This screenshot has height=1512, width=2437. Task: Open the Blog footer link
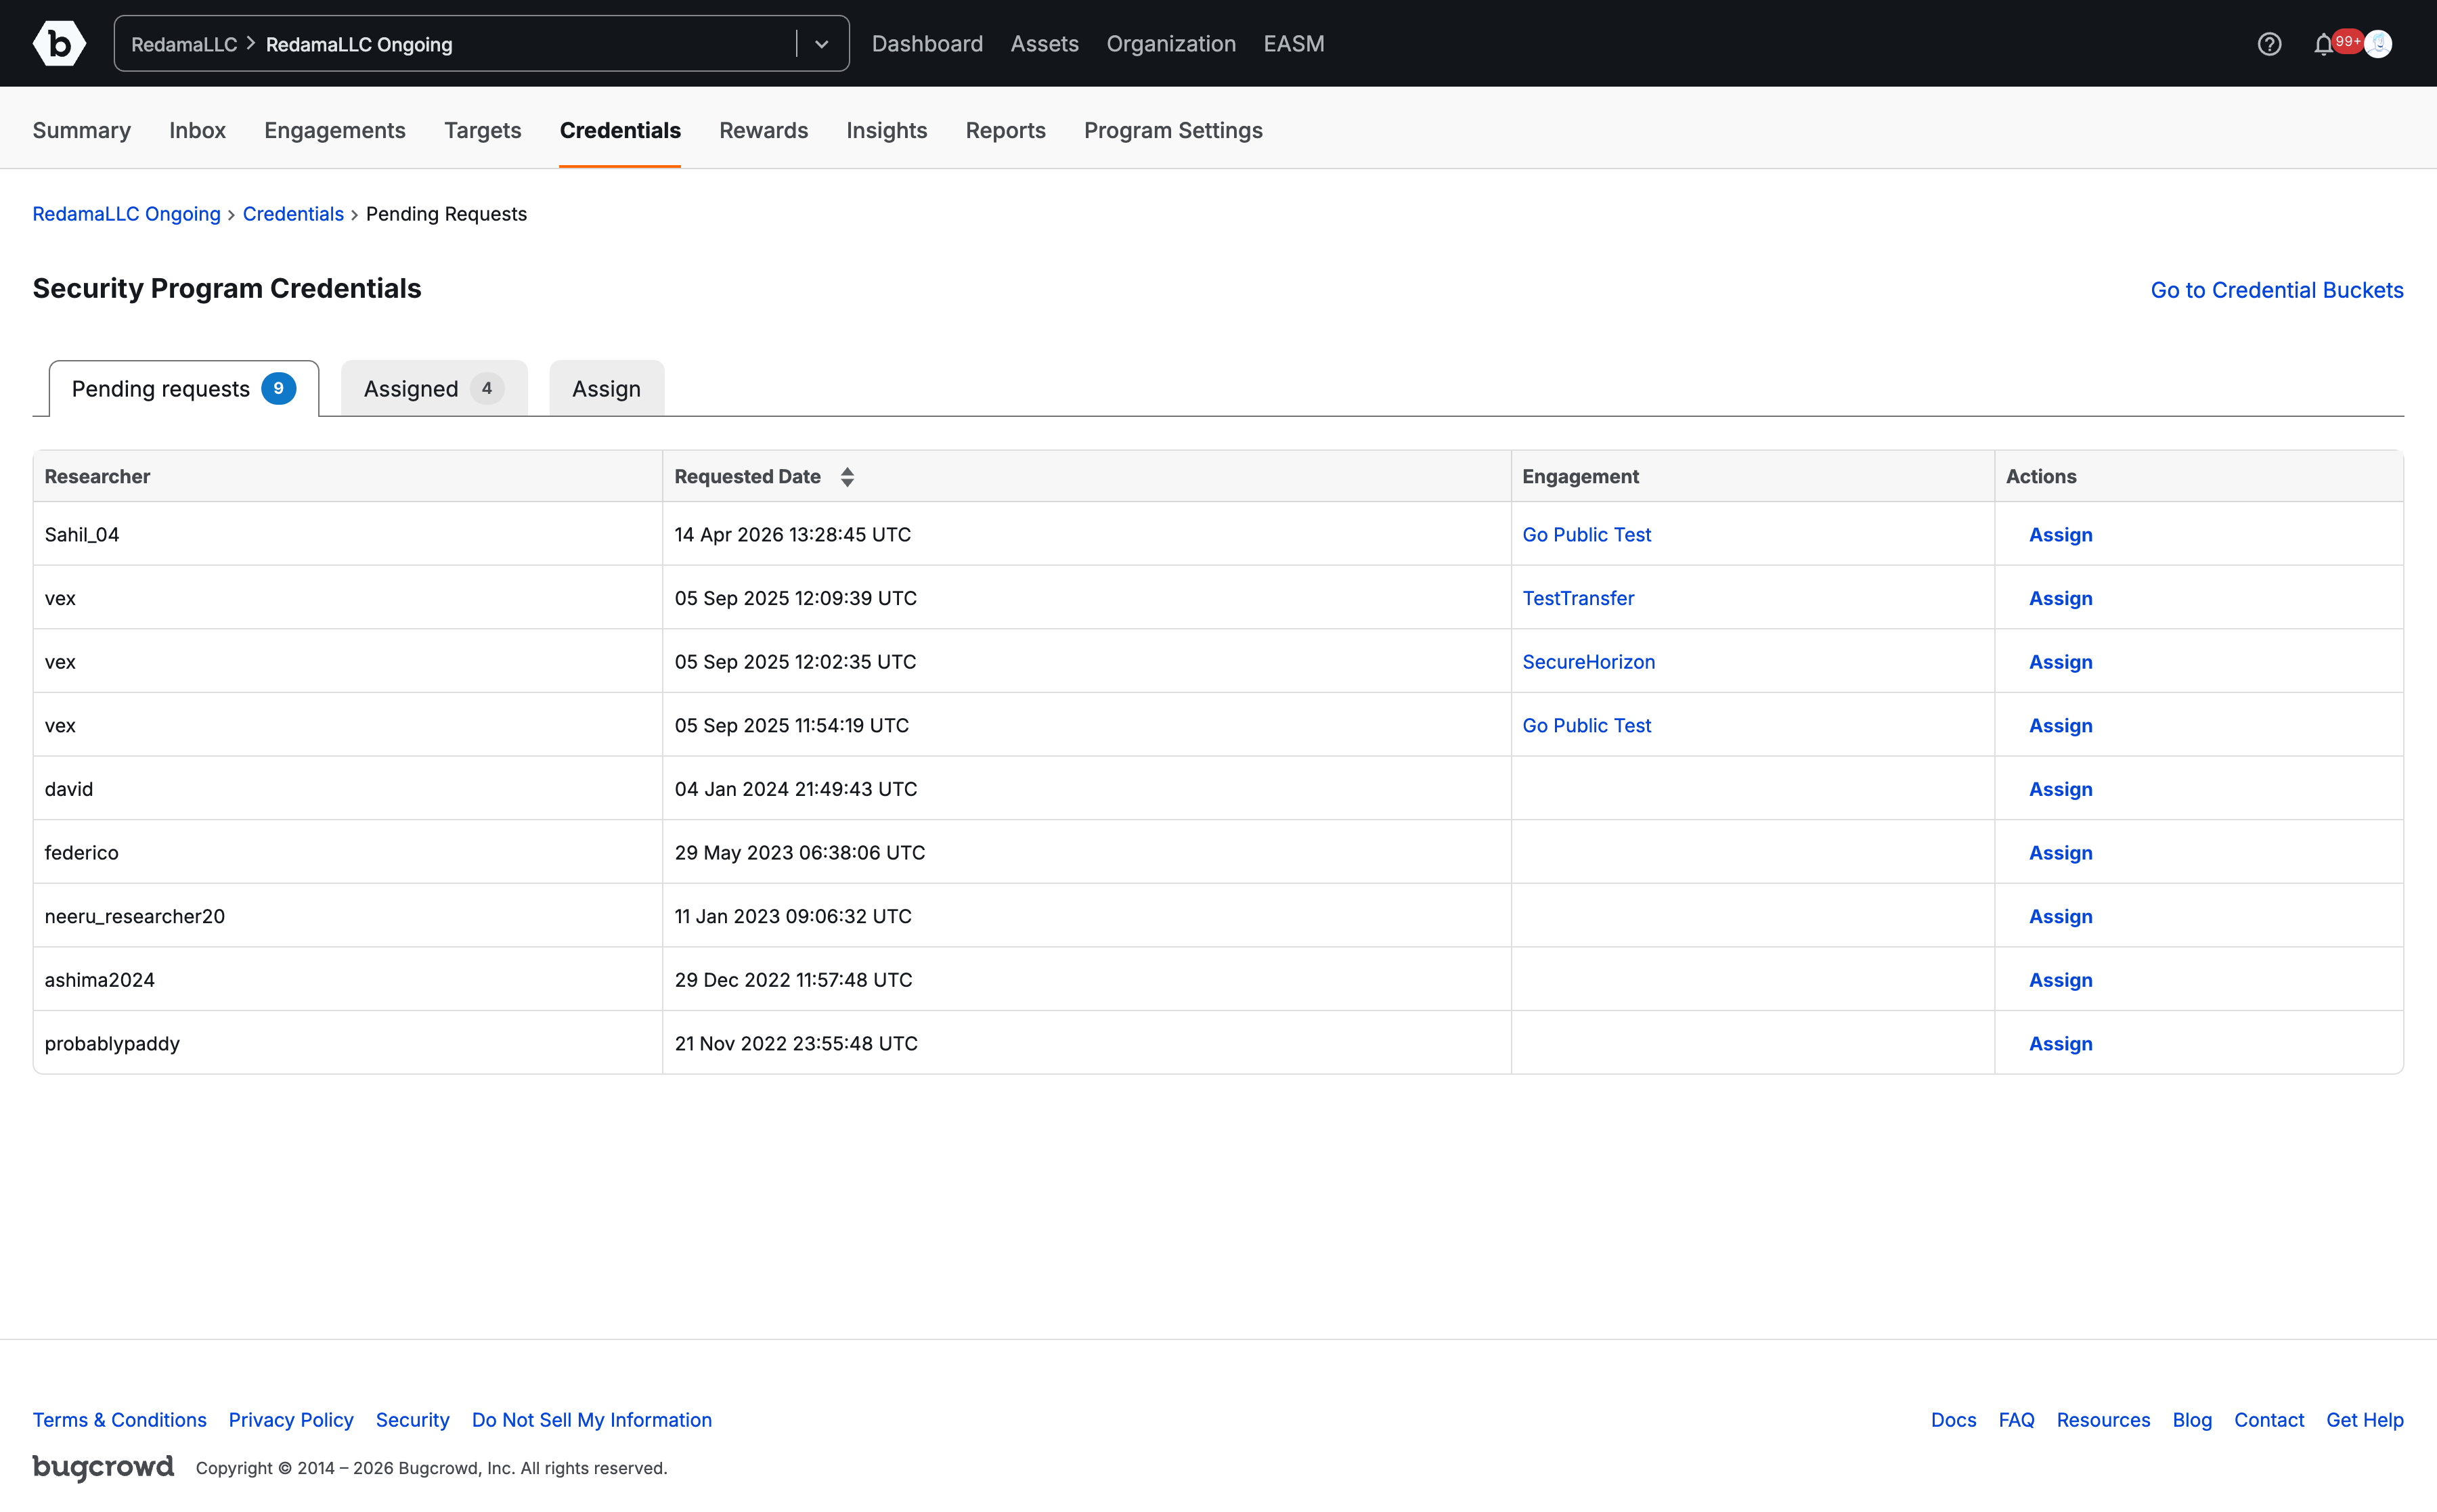pyautogui.click(x=2192, y=1420)
